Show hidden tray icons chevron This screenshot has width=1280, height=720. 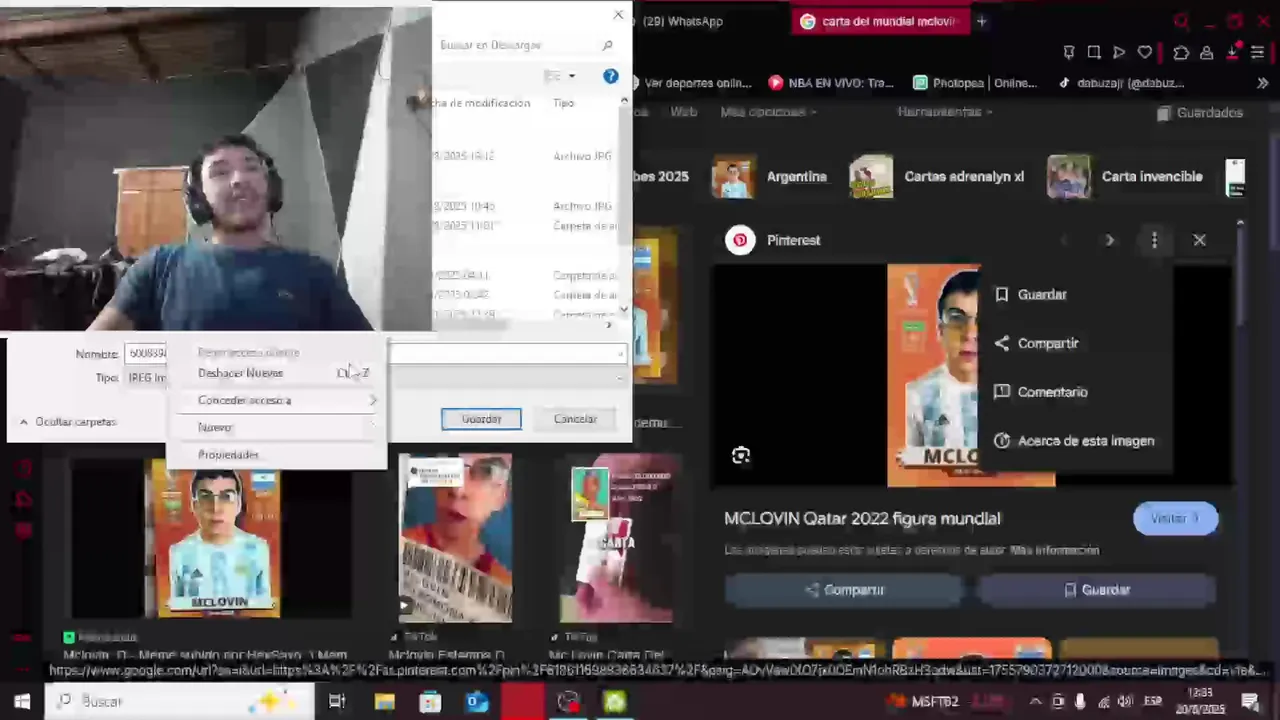1035,701
